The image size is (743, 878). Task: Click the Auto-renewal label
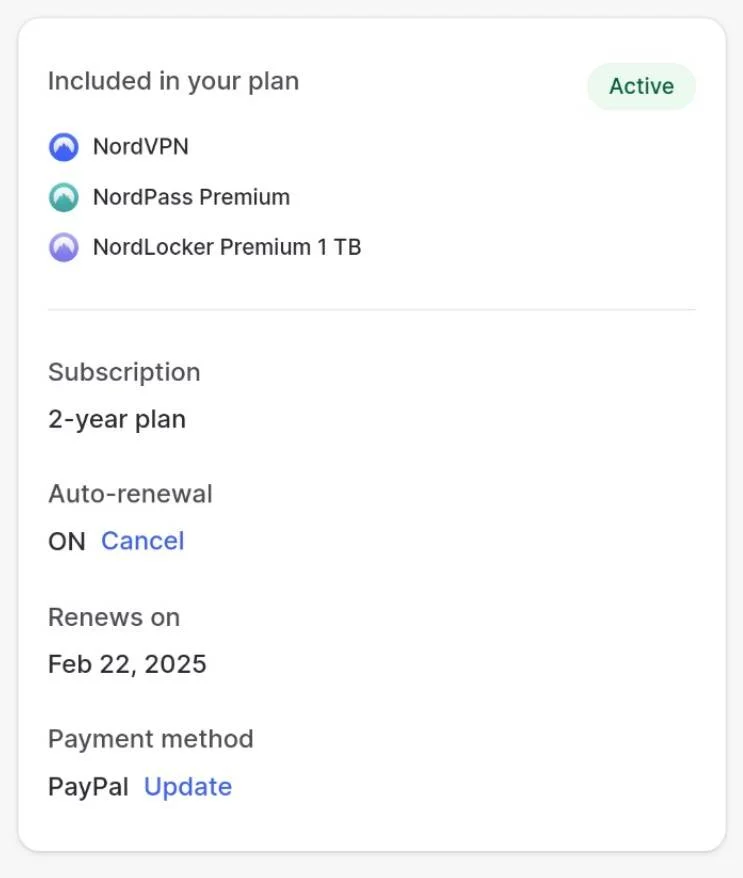(130, 494)
